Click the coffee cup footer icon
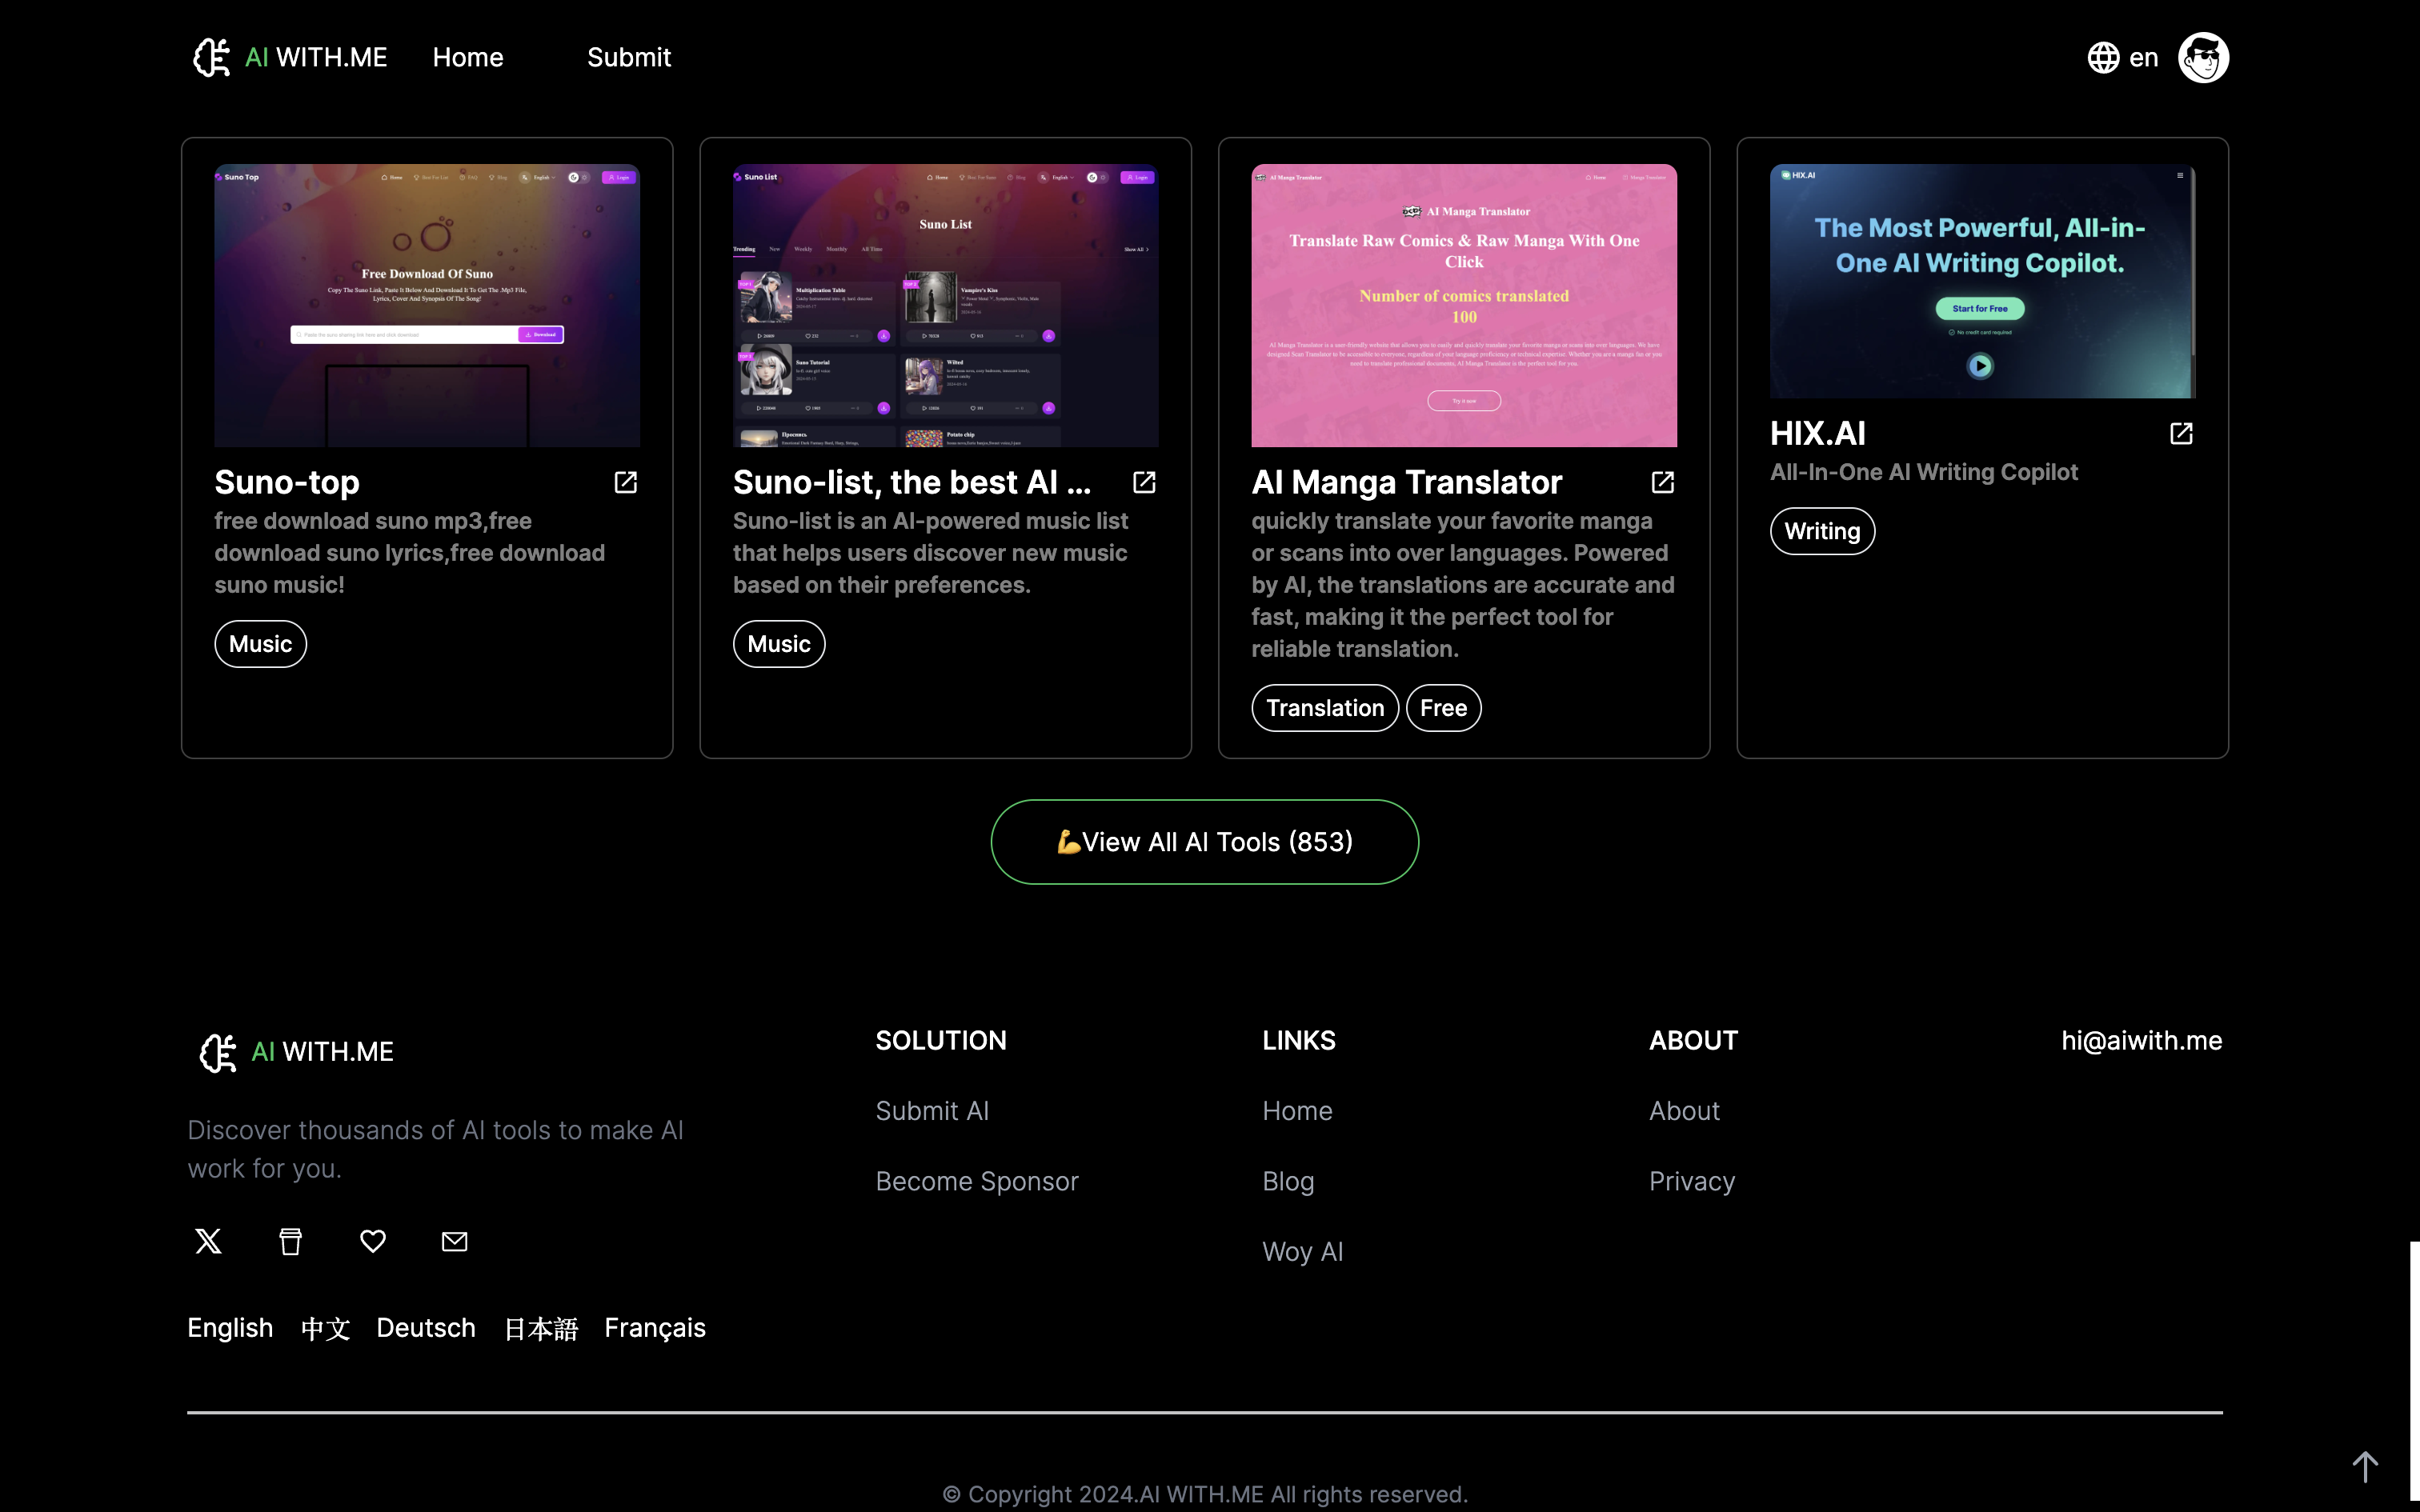The width and height of the screenshot is (2420, 1512). (x=290, y=1241)
